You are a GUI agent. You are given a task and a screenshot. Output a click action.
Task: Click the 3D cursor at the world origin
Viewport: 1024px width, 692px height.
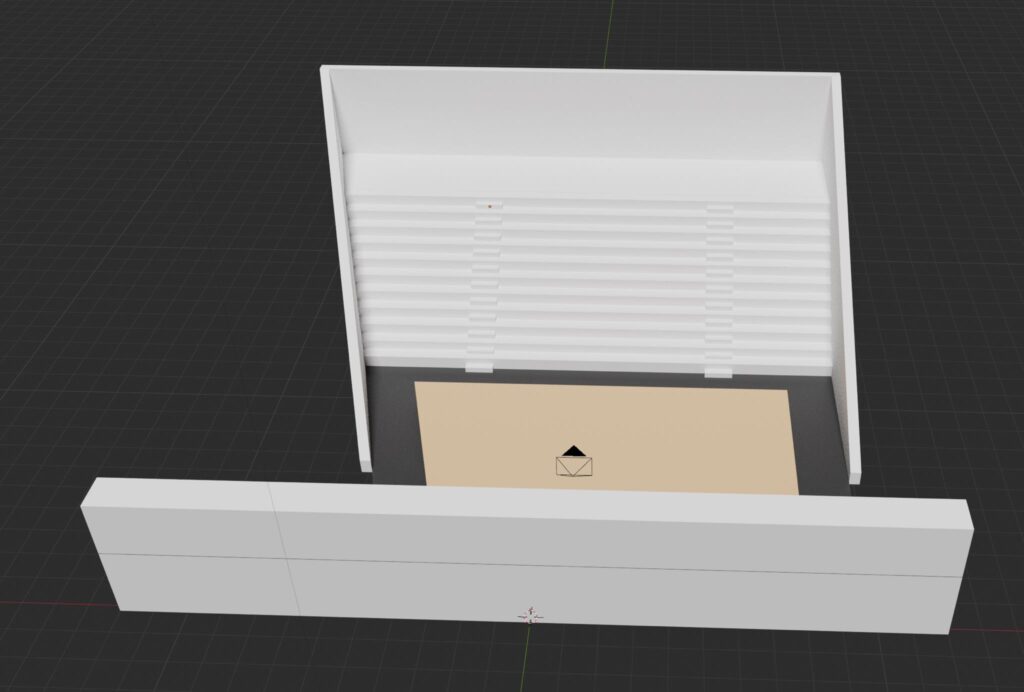click(530, 614)
